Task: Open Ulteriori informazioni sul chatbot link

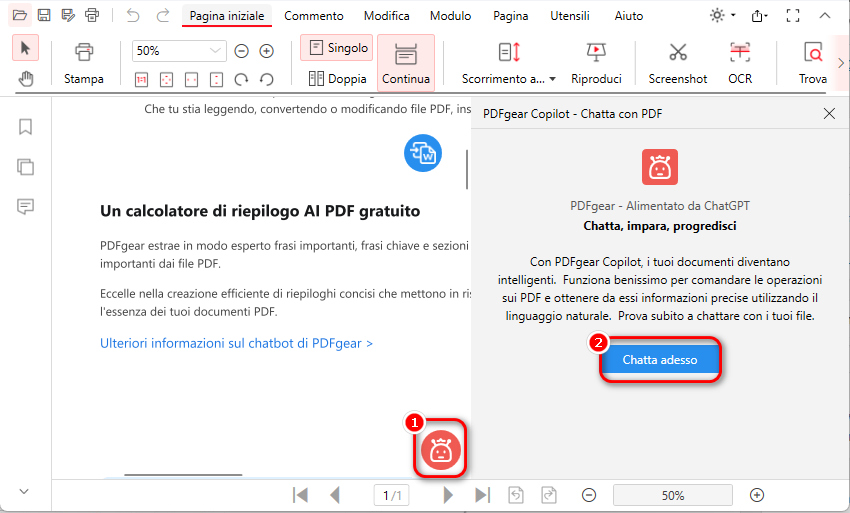Action: (236, 343)
